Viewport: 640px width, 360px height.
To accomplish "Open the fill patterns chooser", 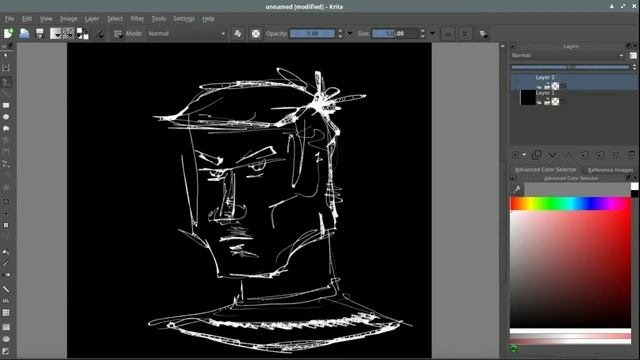I will [69, 33].
